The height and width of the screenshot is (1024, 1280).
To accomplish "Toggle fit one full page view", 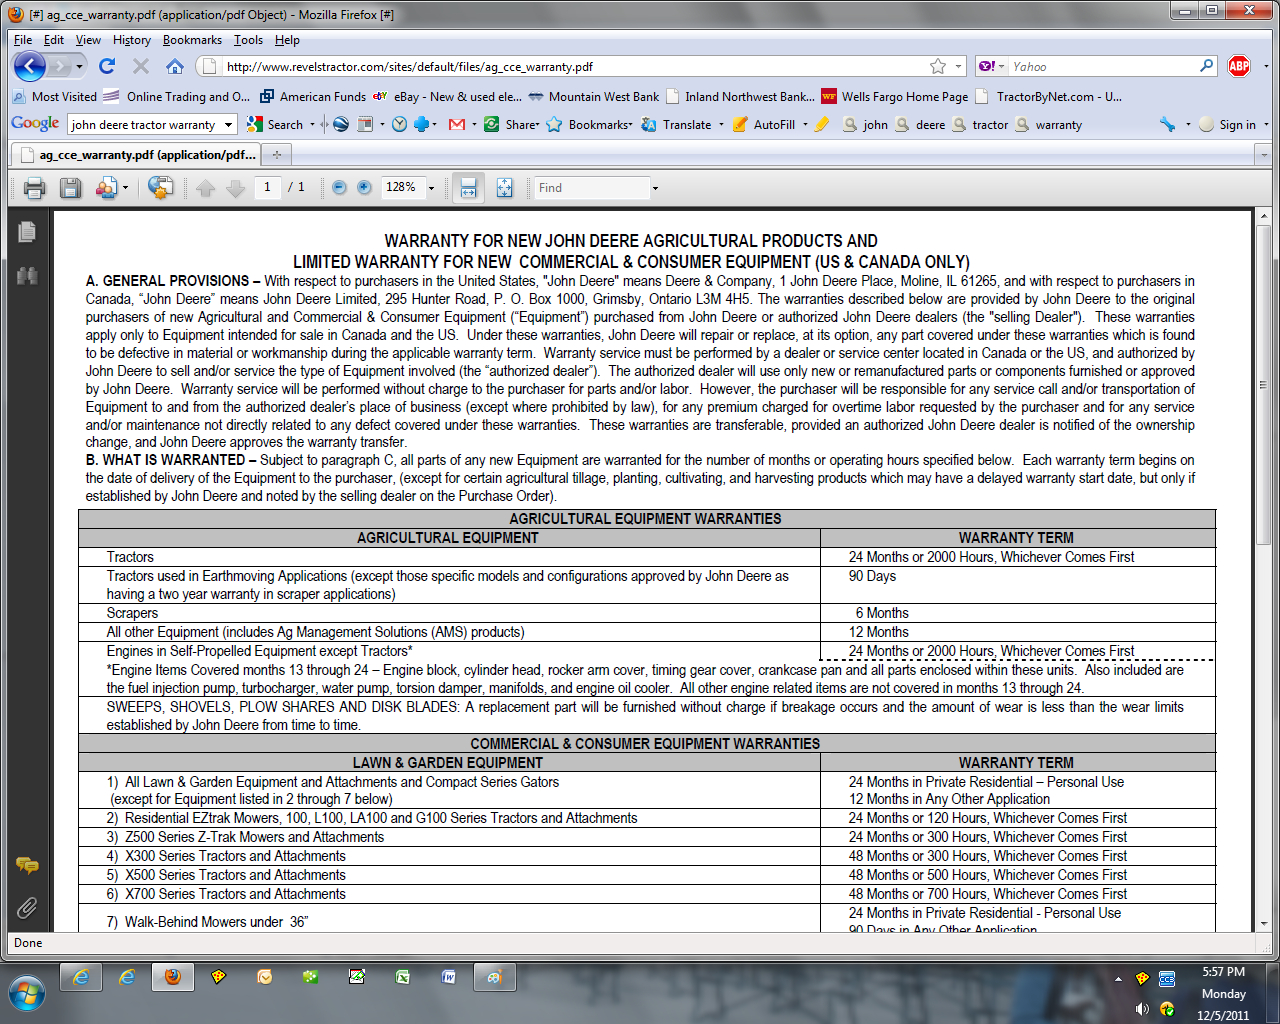I will [x=504, y=188].
